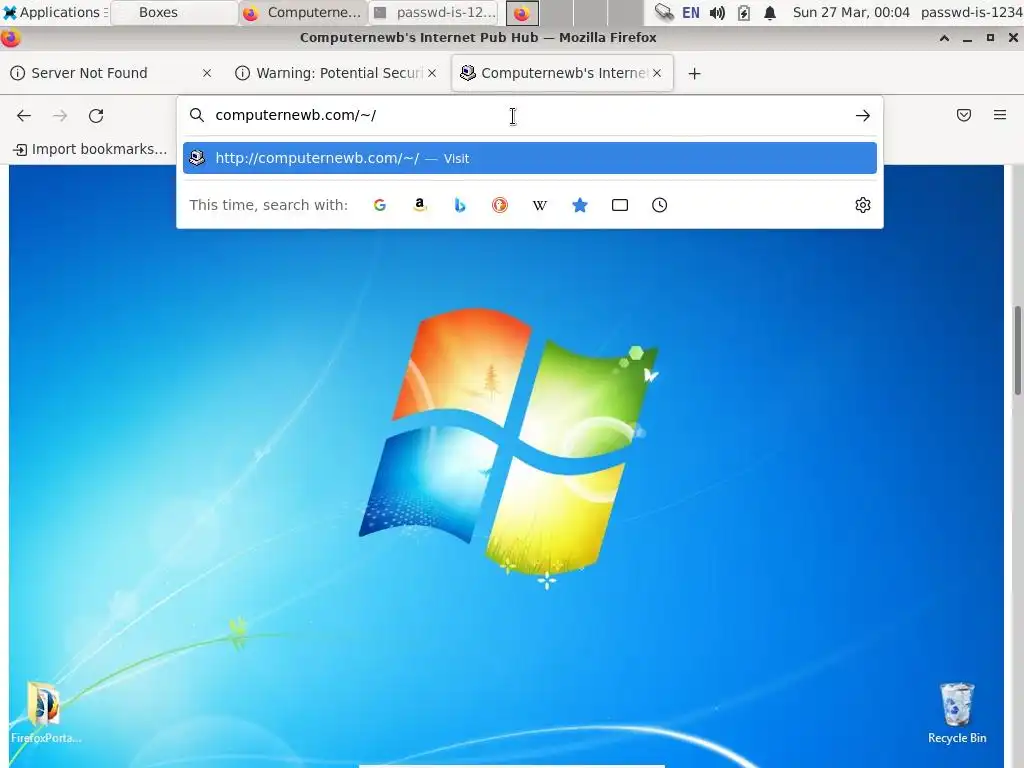Click the clock showing Sun 27 Mar, 00:04

coord(851,12)
